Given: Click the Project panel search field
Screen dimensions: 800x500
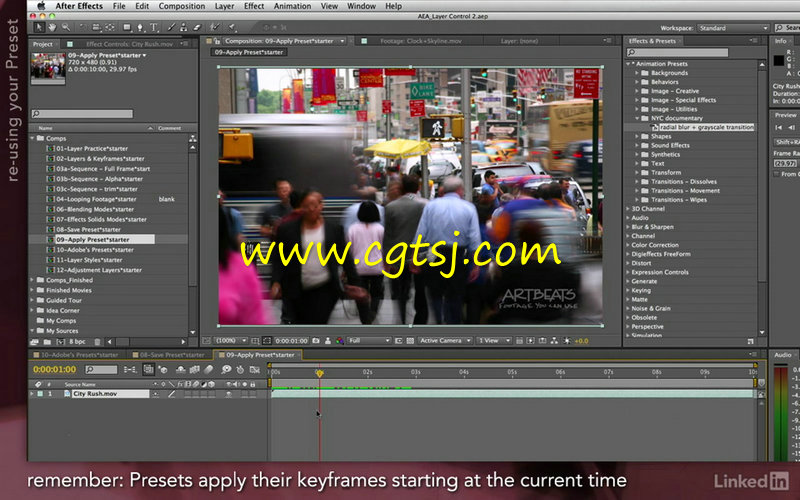Looking at the screenshot, I should click(x=82, y=114).
